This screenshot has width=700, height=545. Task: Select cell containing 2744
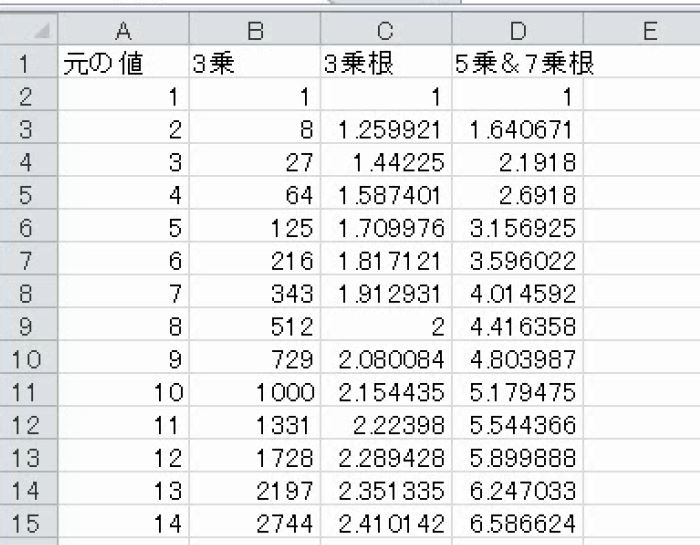point(254,521)
